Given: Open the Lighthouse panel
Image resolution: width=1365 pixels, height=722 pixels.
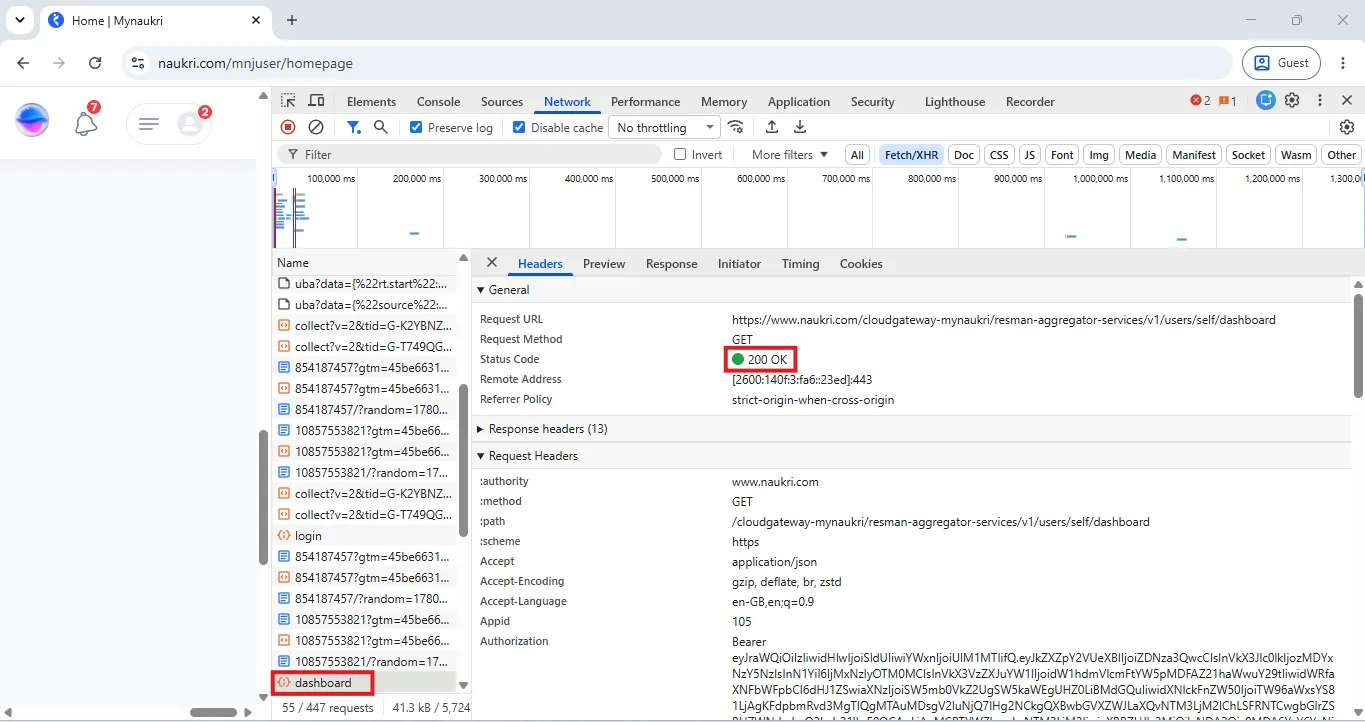Looking at the screenshot, I should point(955,101).
